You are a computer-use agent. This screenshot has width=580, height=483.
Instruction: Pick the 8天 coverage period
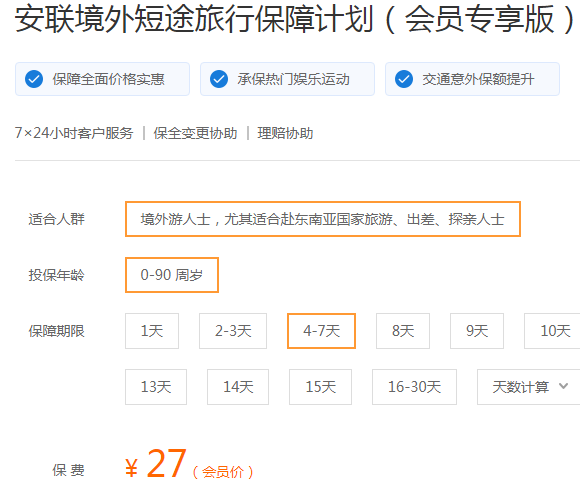(403, 331)
